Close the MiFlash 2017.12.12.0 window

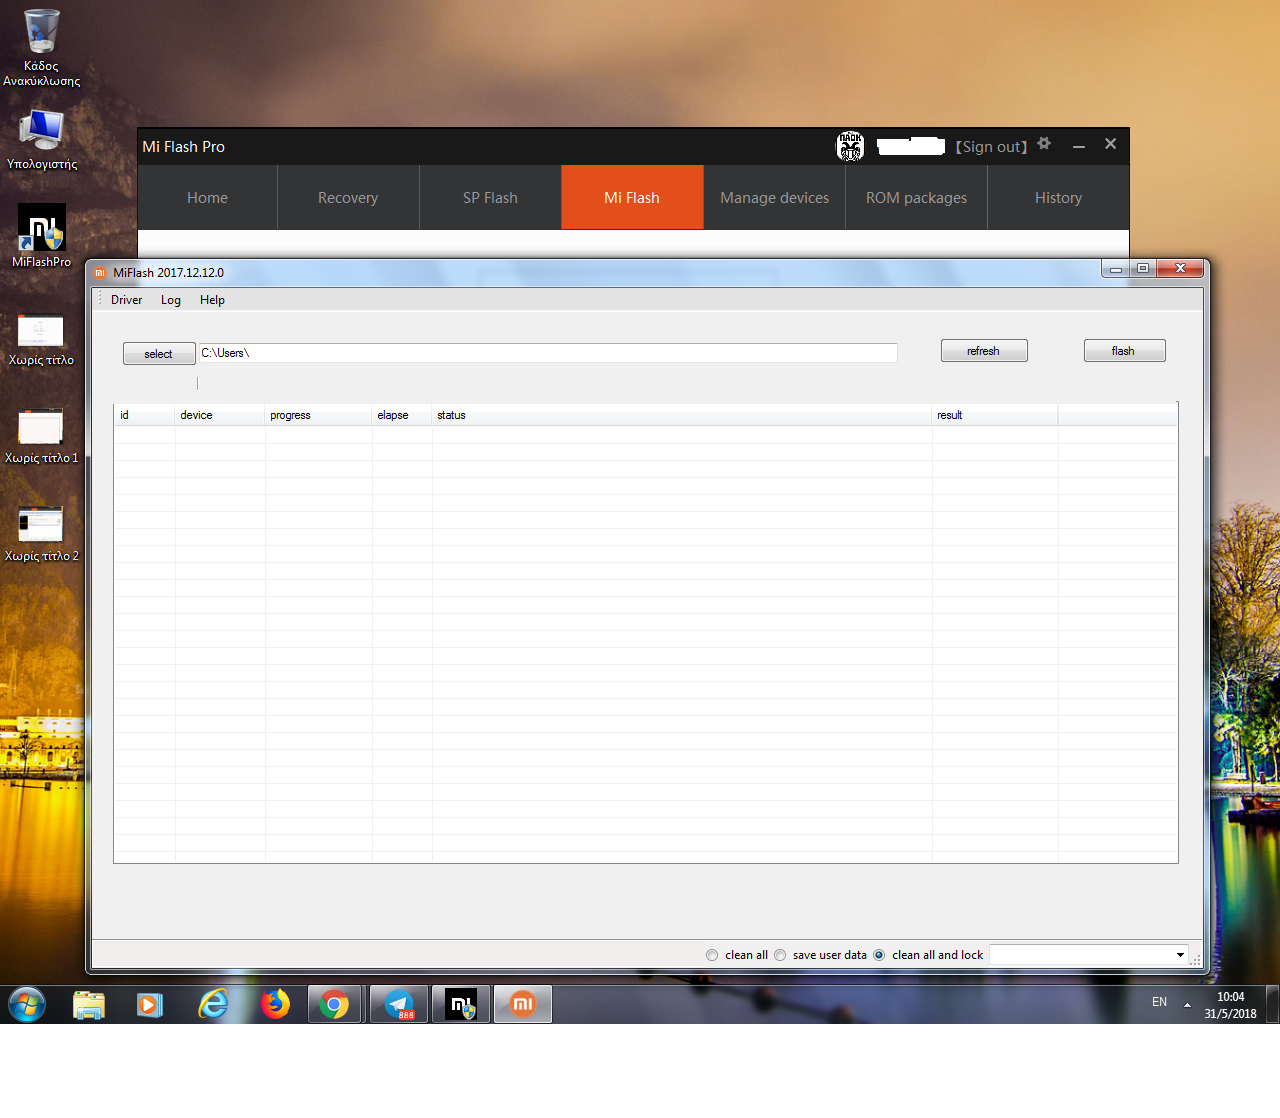coord(1180,268)
